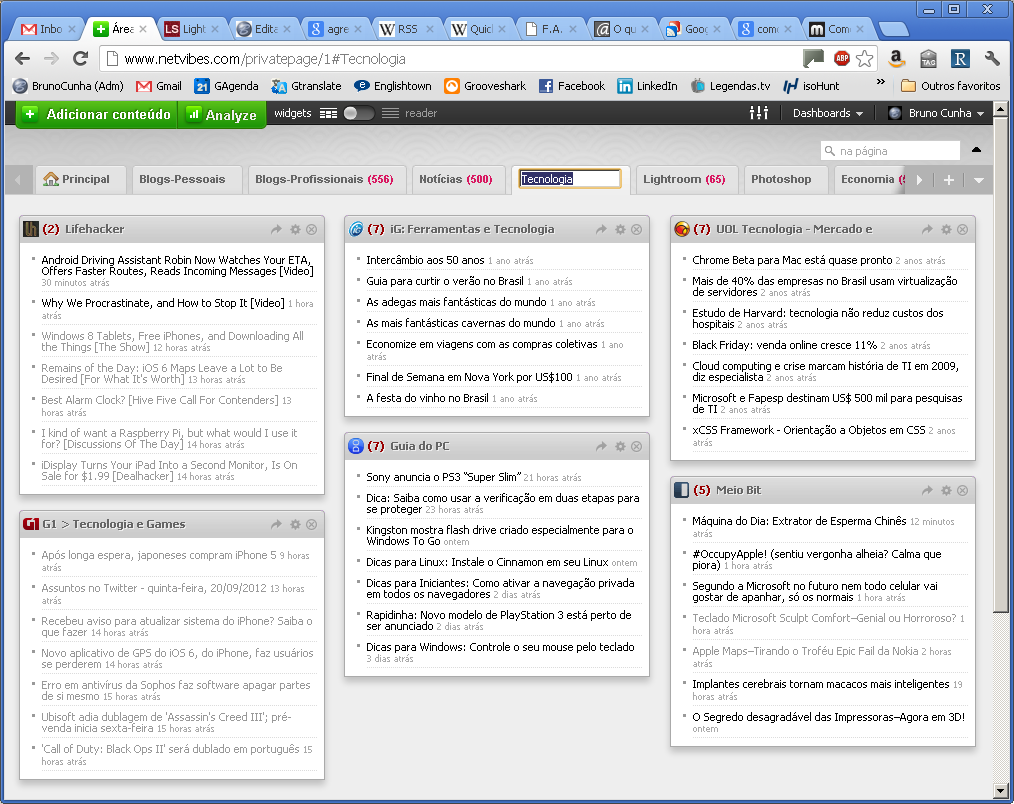Open settings gear of iG: Ferramentas widget
The width and height of the screenshot is (1014, 804).
(x=620, y=229)
